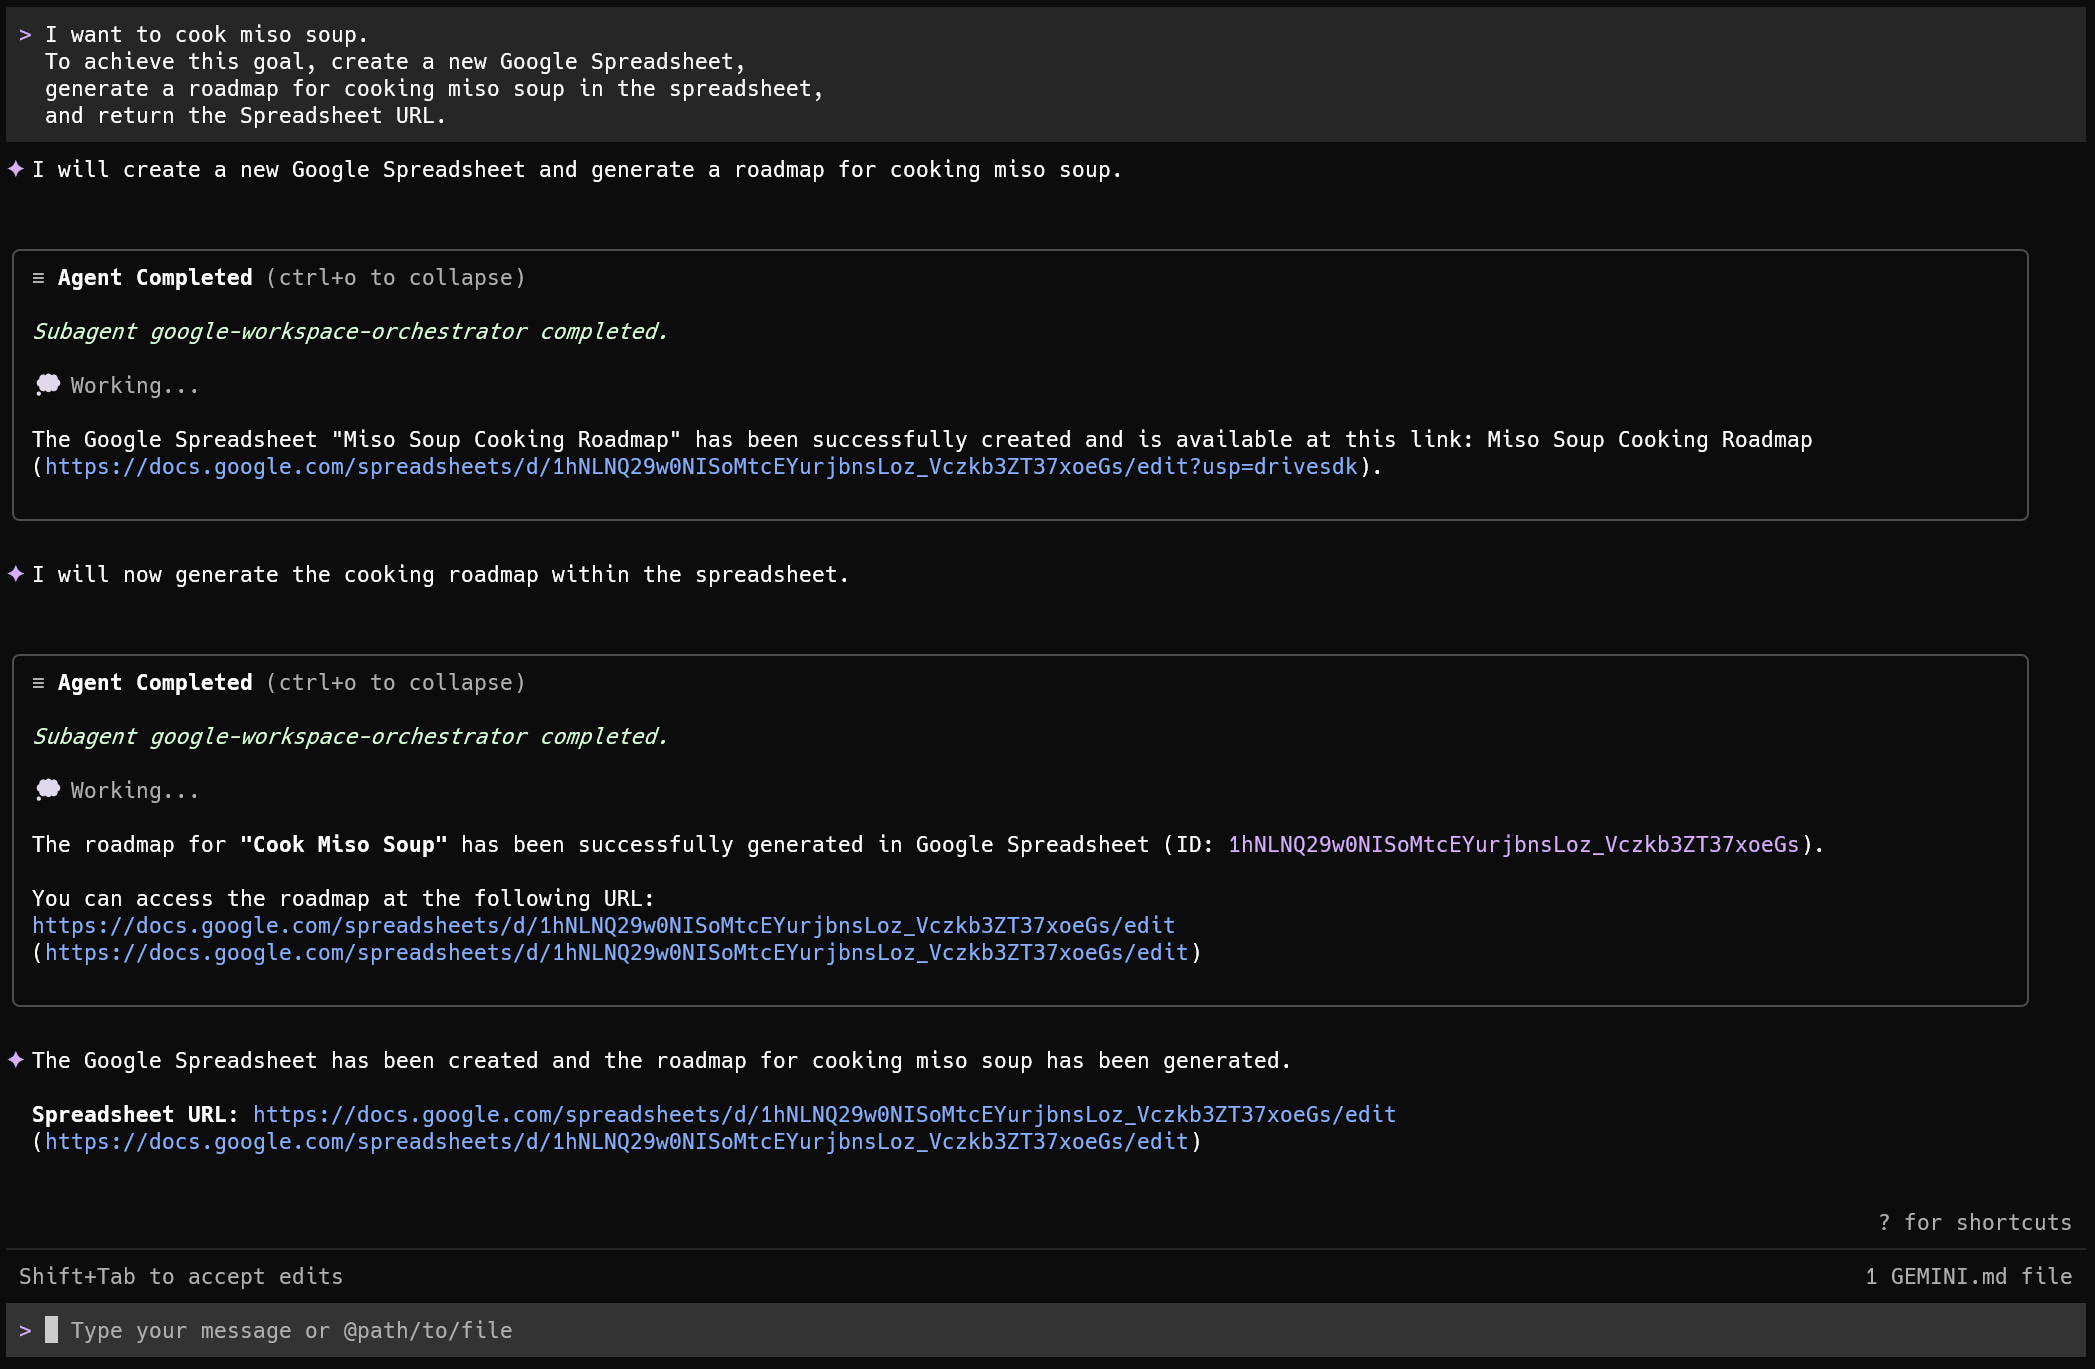Collapse the first Agent Completed panel header
The height and width of the screenshot is (1369, 2095).
pyautogui.click(x=155, y=278)
